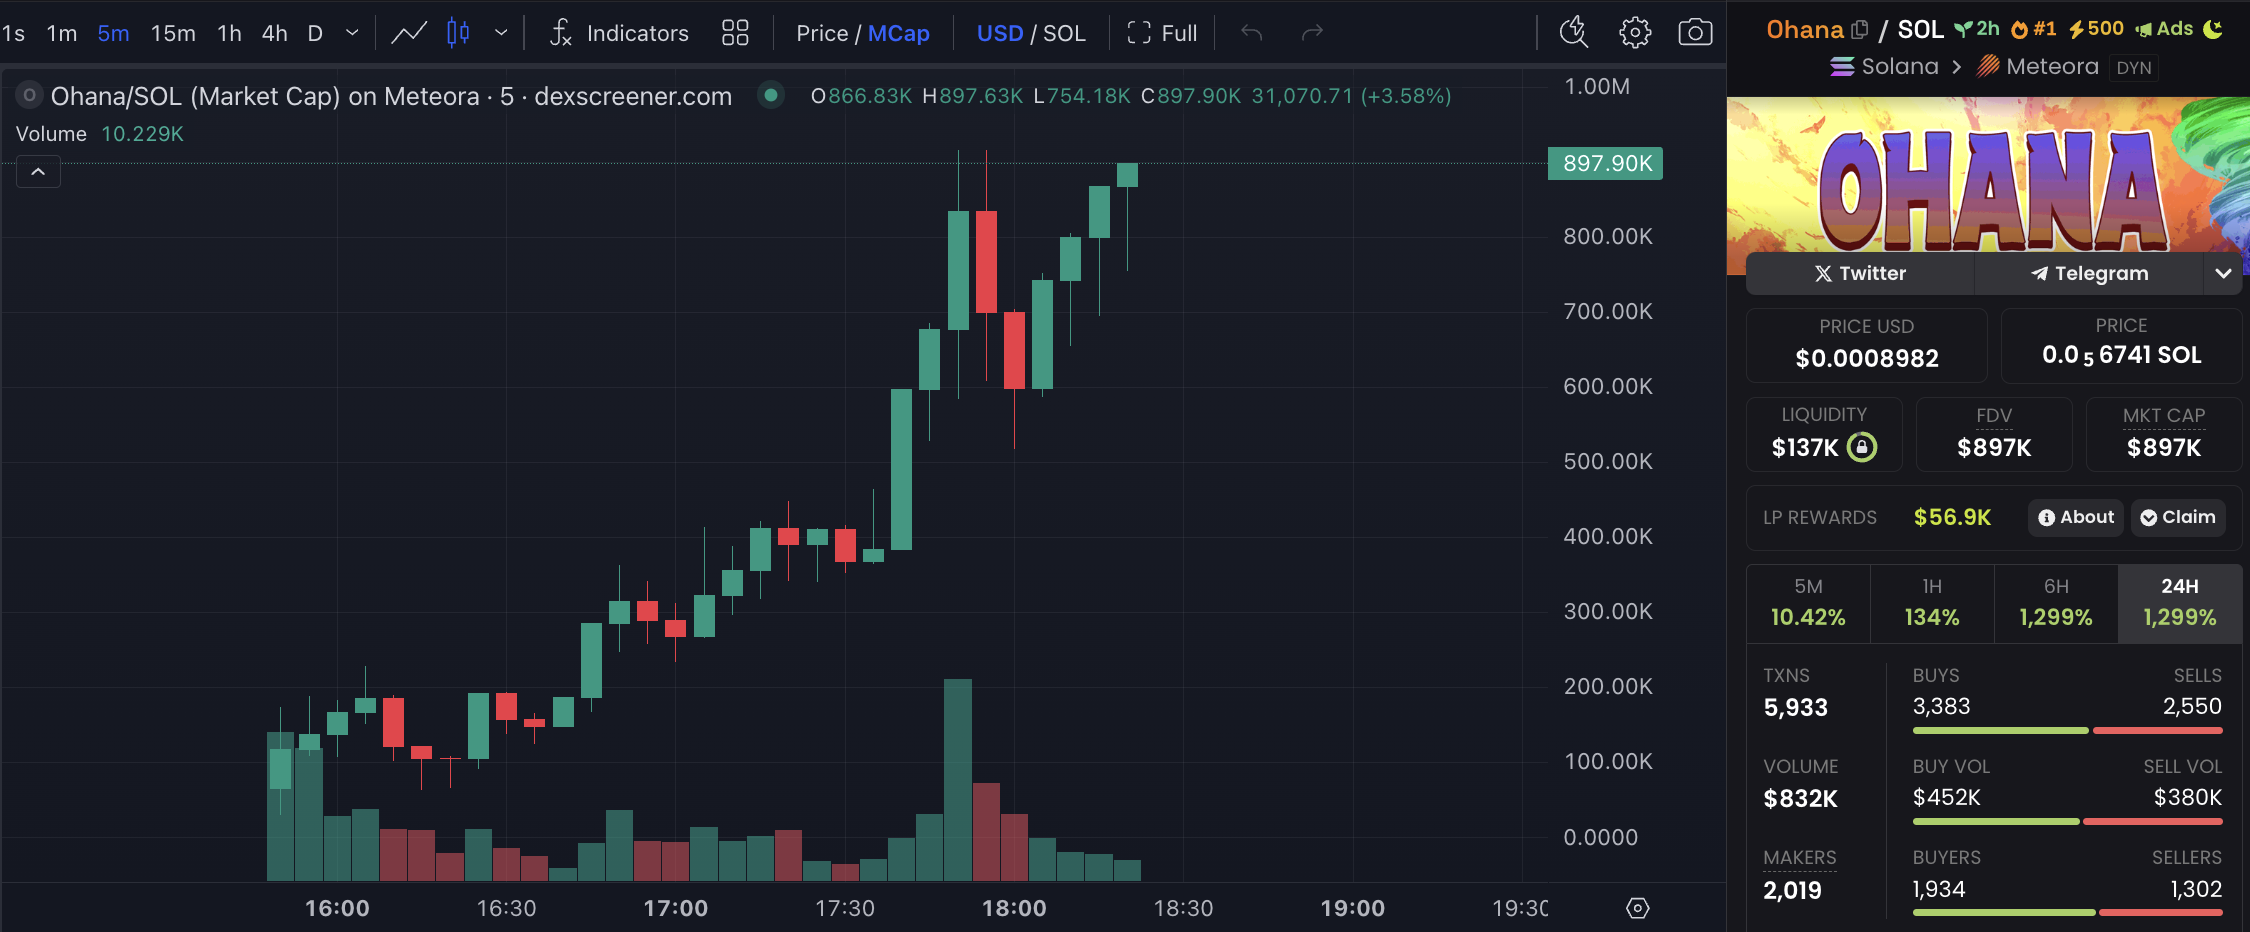Expand more timeframe options dropdown
Viewport: 2250px width, 932px height.
pyautogui.click(x=352, y=33)
